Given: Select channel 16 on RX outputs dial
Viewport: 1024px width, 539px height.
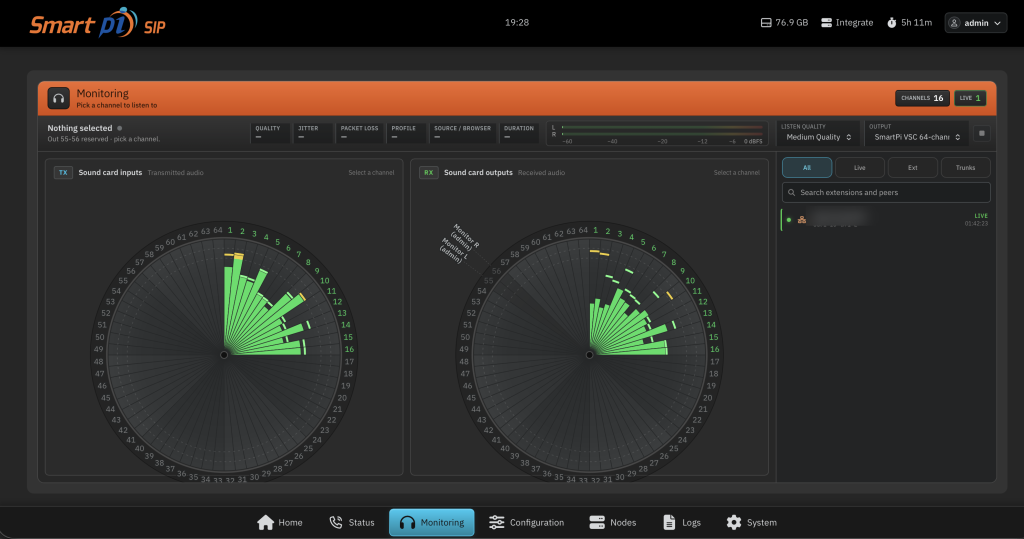Looking at the screenshot, I should point(714,349).
